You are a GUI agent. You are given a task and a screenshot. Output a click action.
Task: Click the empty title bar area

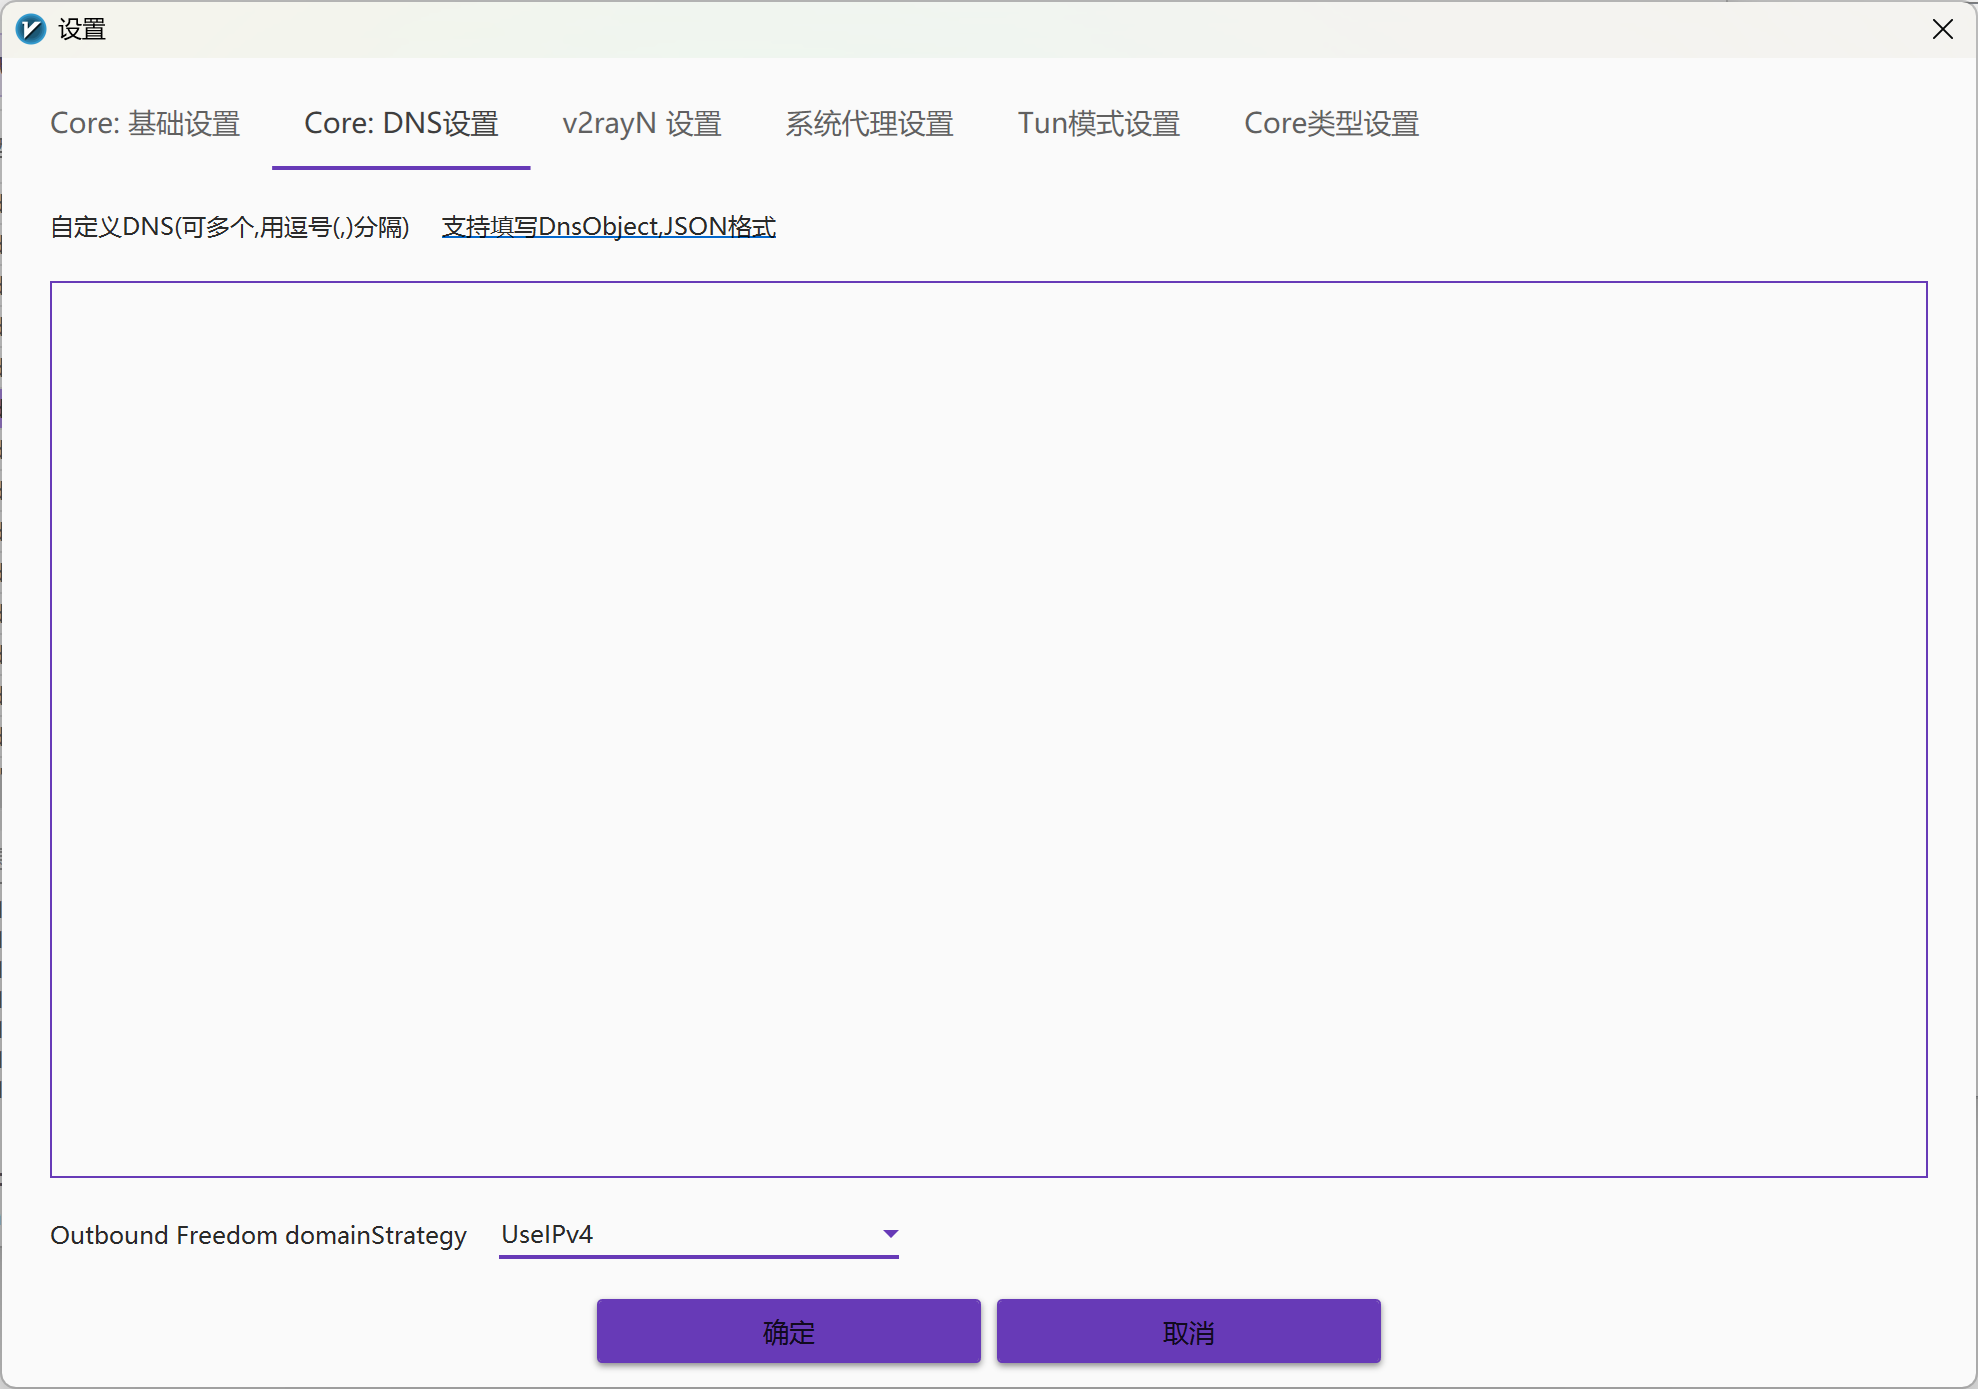(x=1000, y=29)
